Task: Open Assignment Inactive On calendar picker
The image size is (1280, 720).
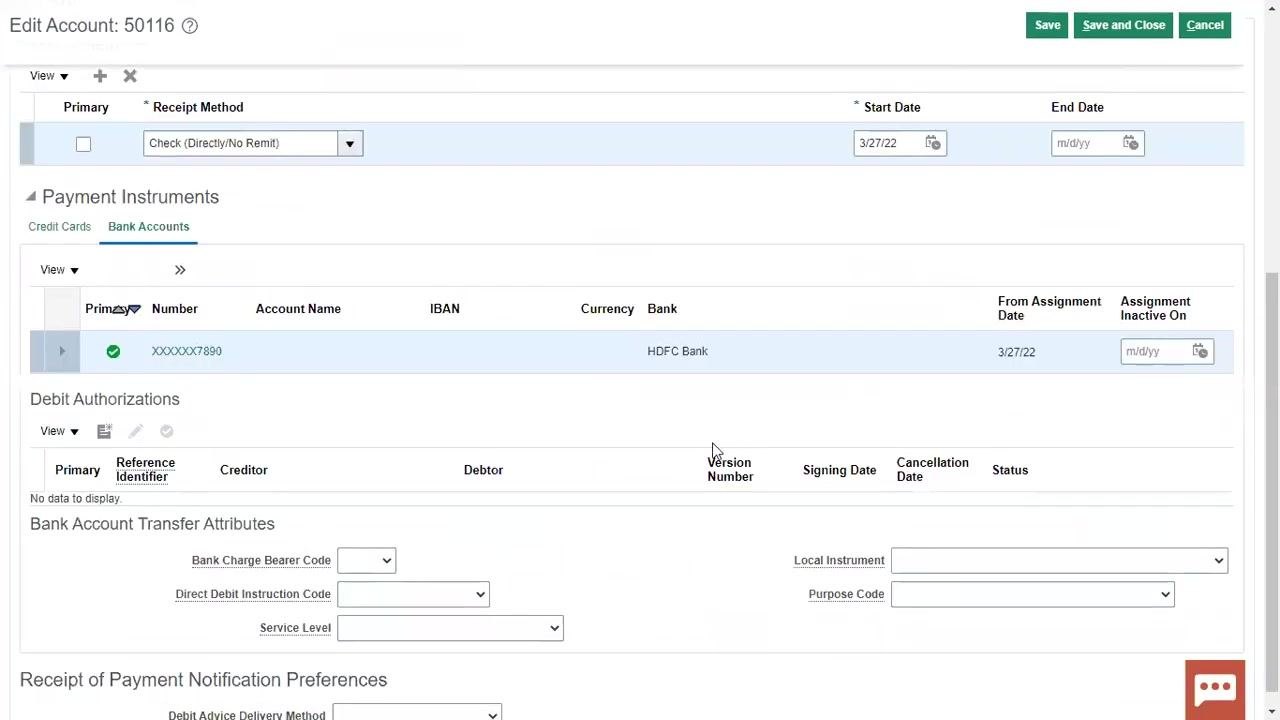Action: [x=1200, y=351]
